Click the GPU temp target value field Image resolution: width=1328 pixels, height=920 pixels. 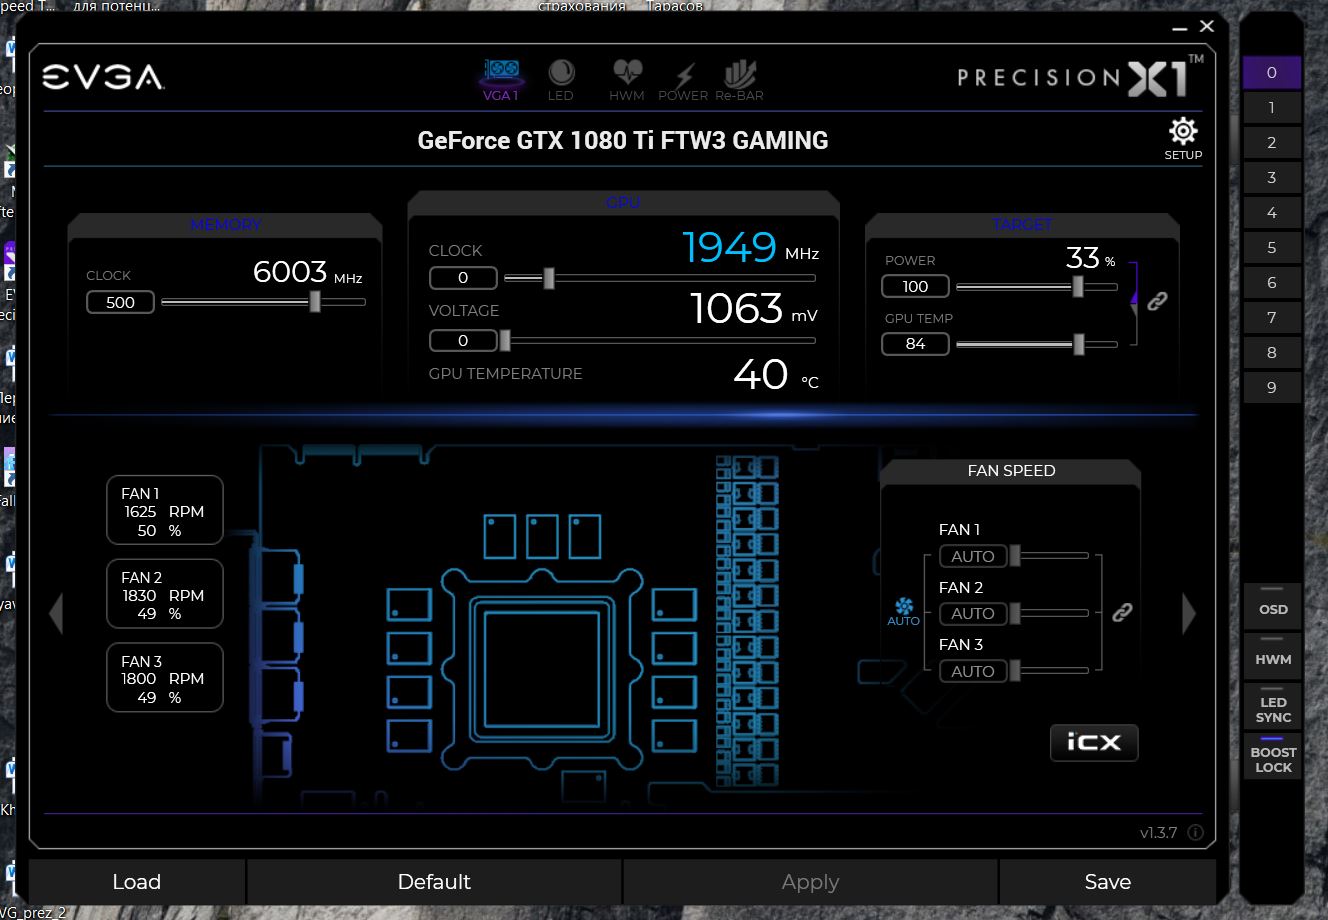coord(915,344)
